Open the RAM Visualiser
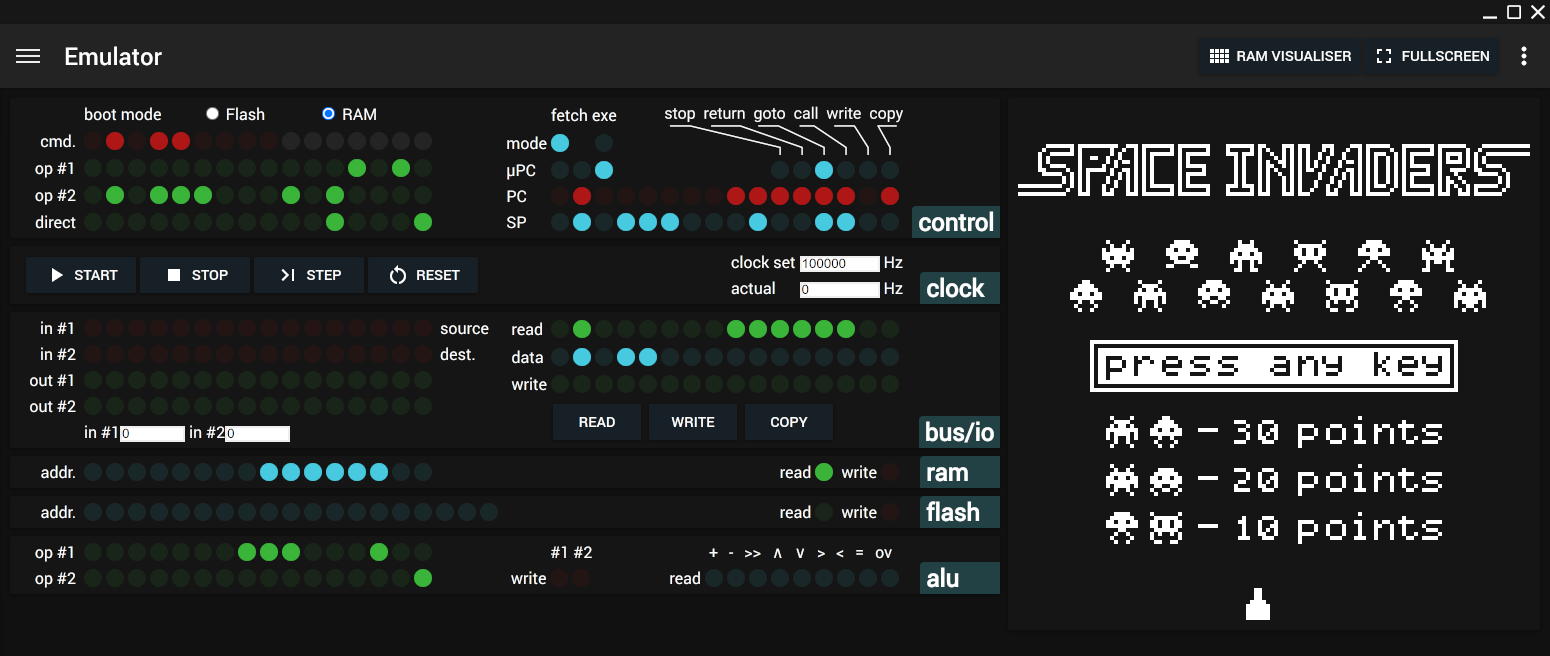Viewport: 1550px width, 656px height. point(1280,56)
